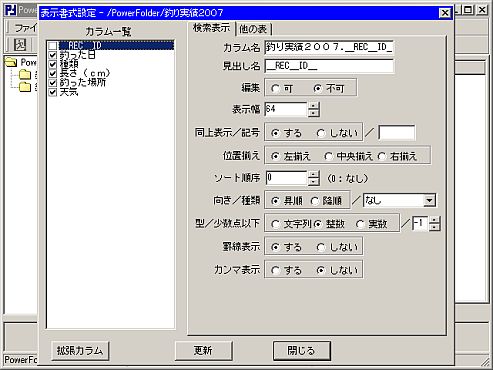Select する for 同上表示
Image resolution: width=493 pixels, height=370 pixels.
point(275,133)
